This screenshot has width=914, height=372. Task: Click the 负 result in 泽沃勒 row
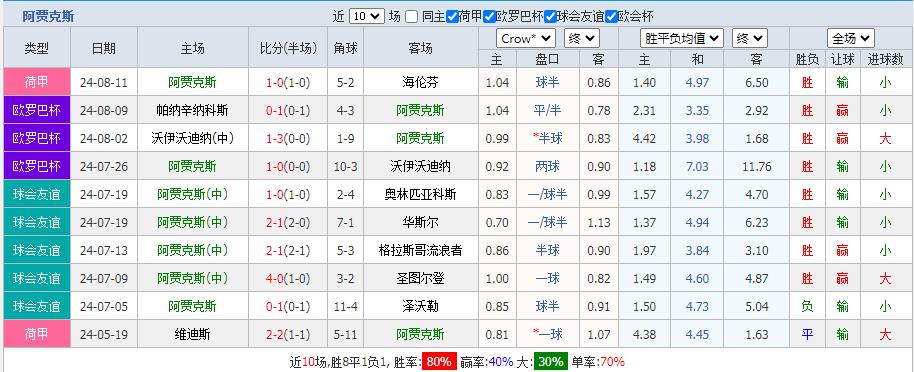(x=807, y=306)
